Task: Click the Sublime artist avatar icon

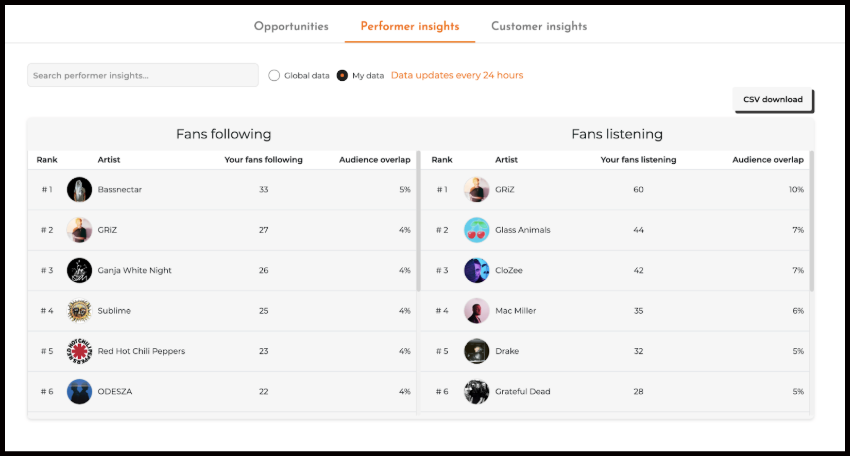Action: point(79,311)
